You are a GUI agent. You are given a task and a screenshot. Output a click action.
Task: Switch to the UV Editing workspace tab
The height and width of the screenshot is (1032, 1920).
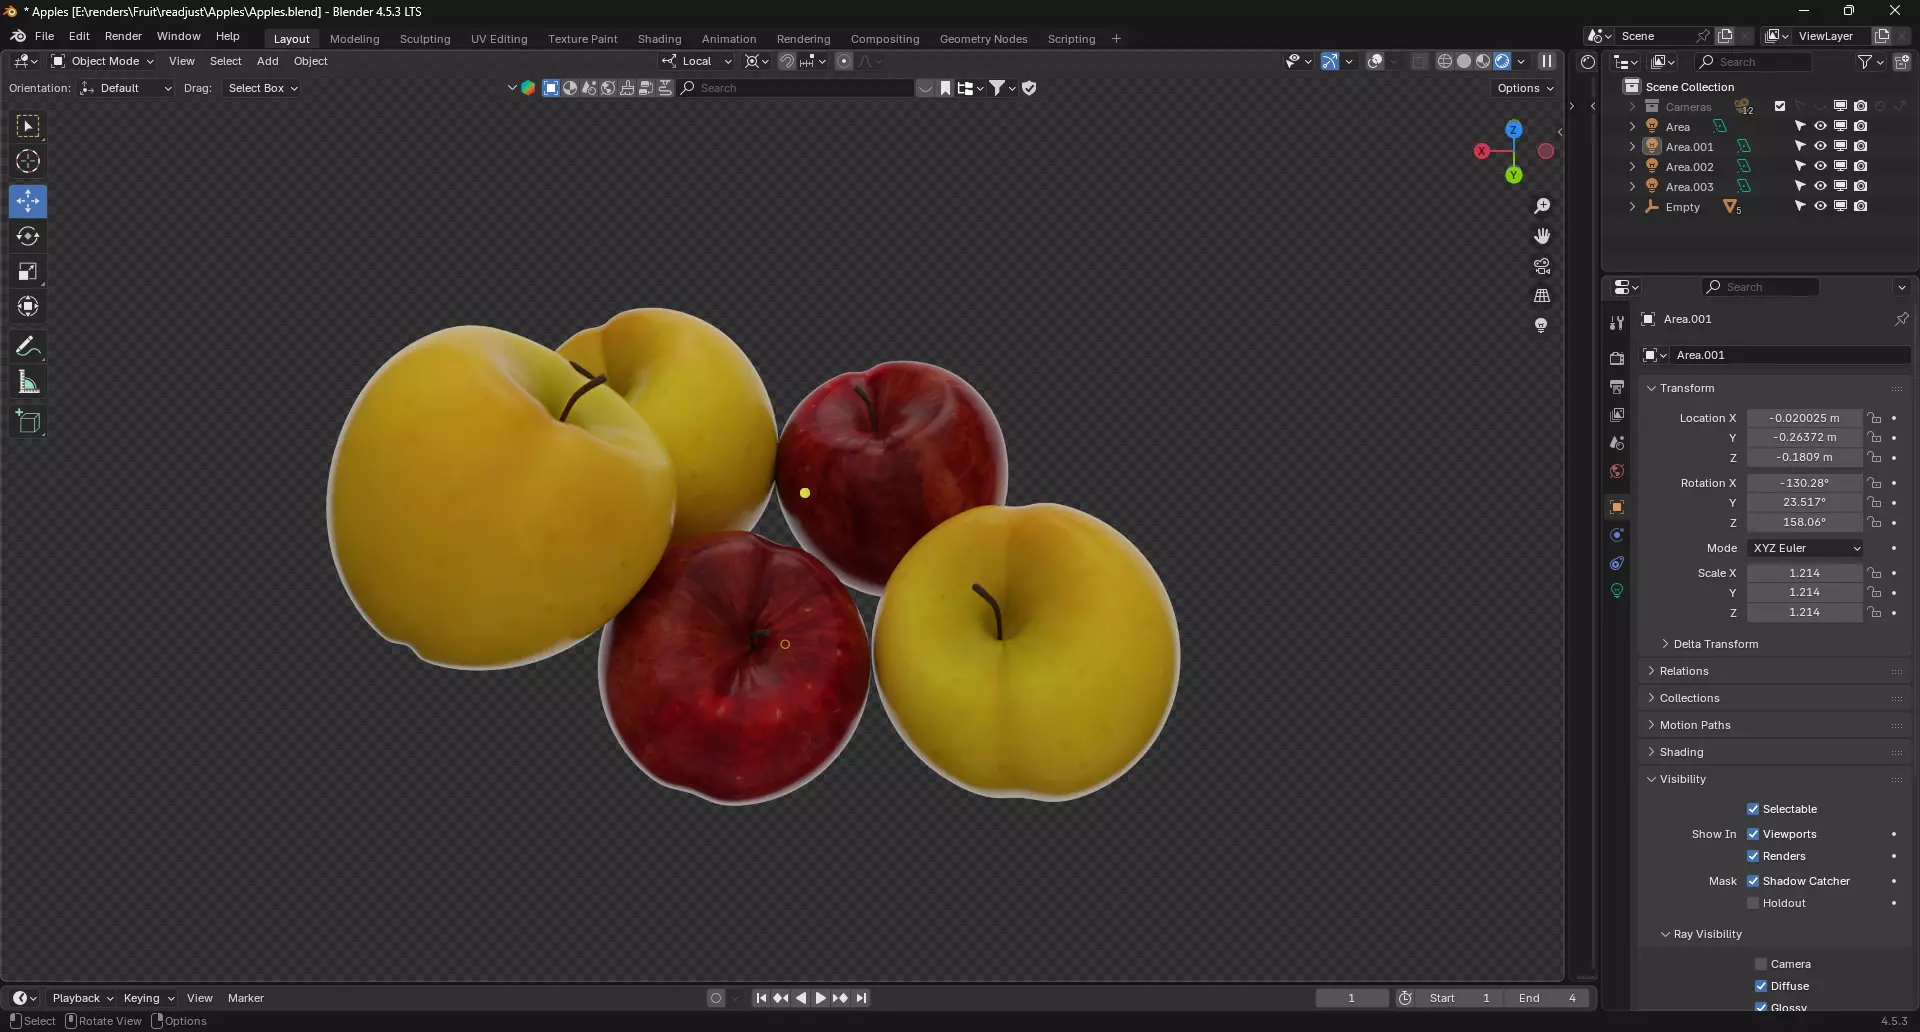pos(499,39)
